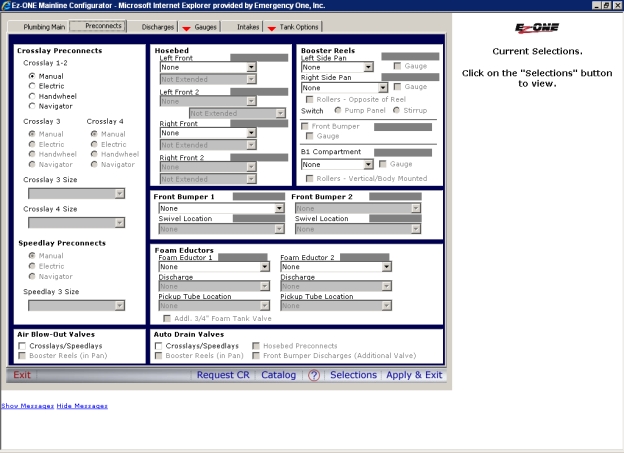The width and height of the screenshot is (624, 453).
Task: Click Show Messages link
Action: coord(27,406)
